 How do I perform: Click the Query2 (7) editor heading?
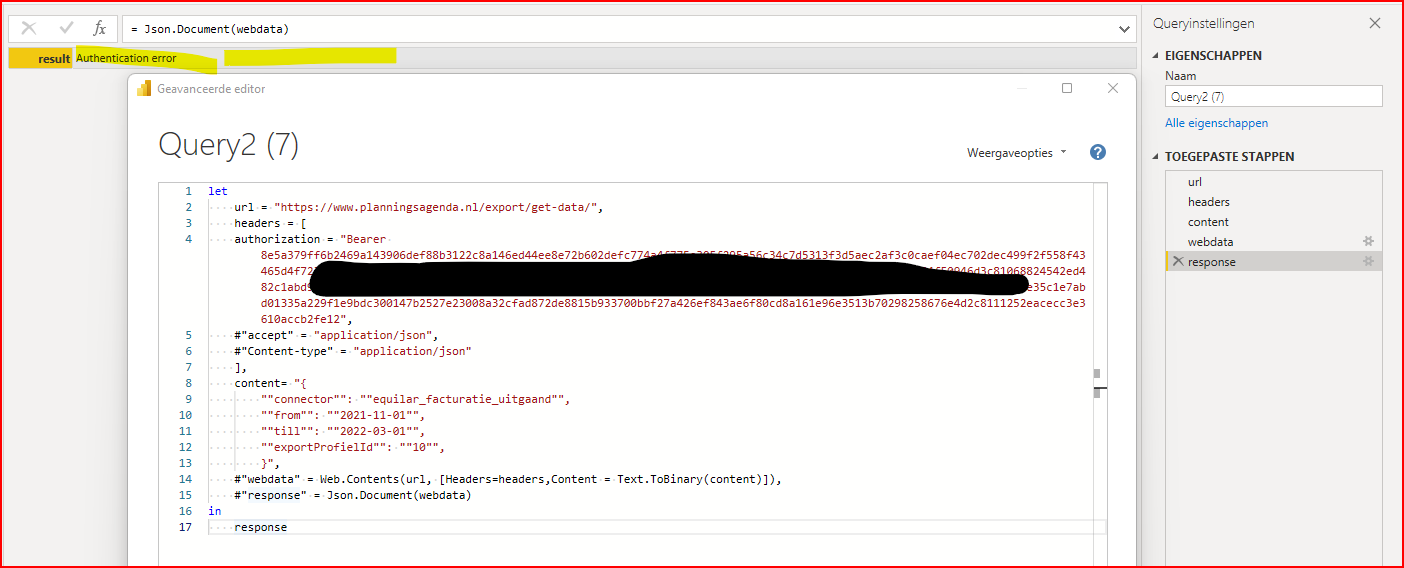point(229,146)
